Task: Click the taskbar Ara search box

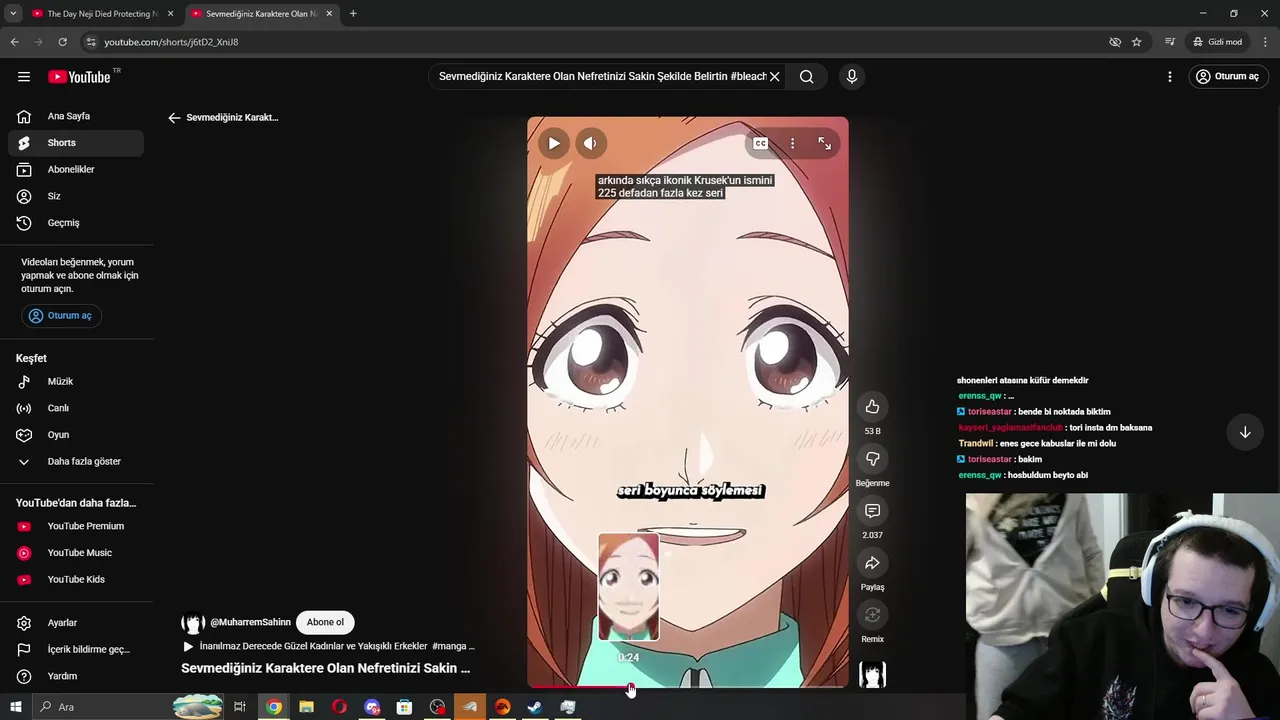Action: [x=128, y=707]
